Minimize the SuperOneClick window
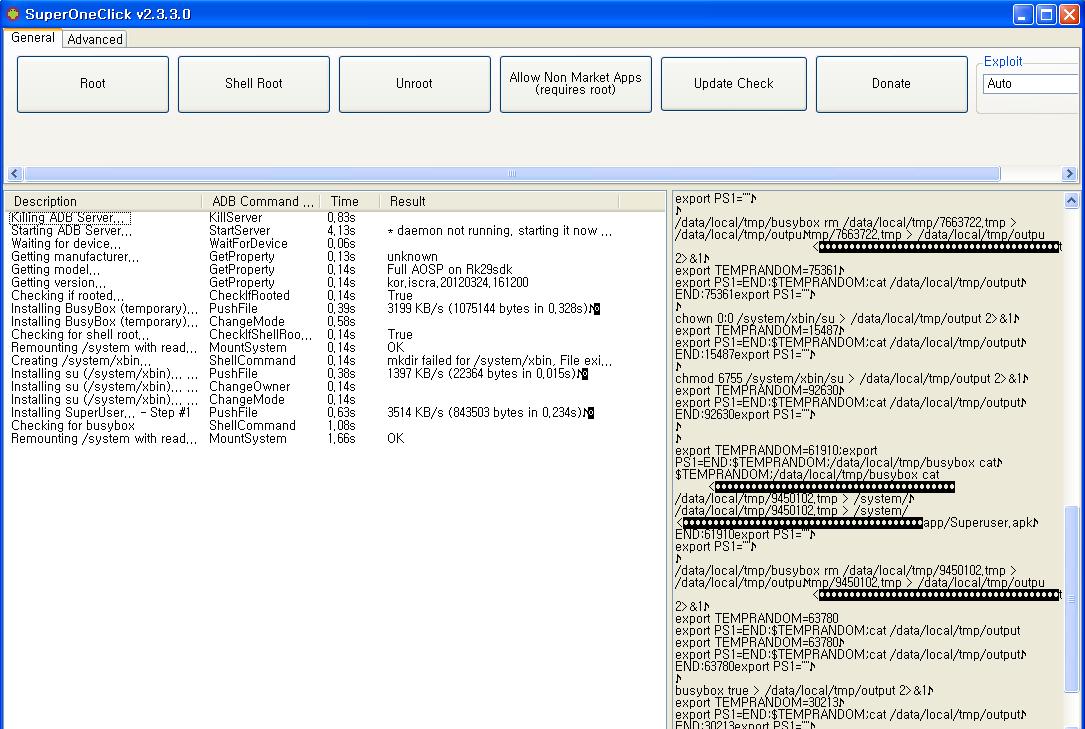Image resolution: width=1085 pixels, height=729 pixels. point(1023,15)
